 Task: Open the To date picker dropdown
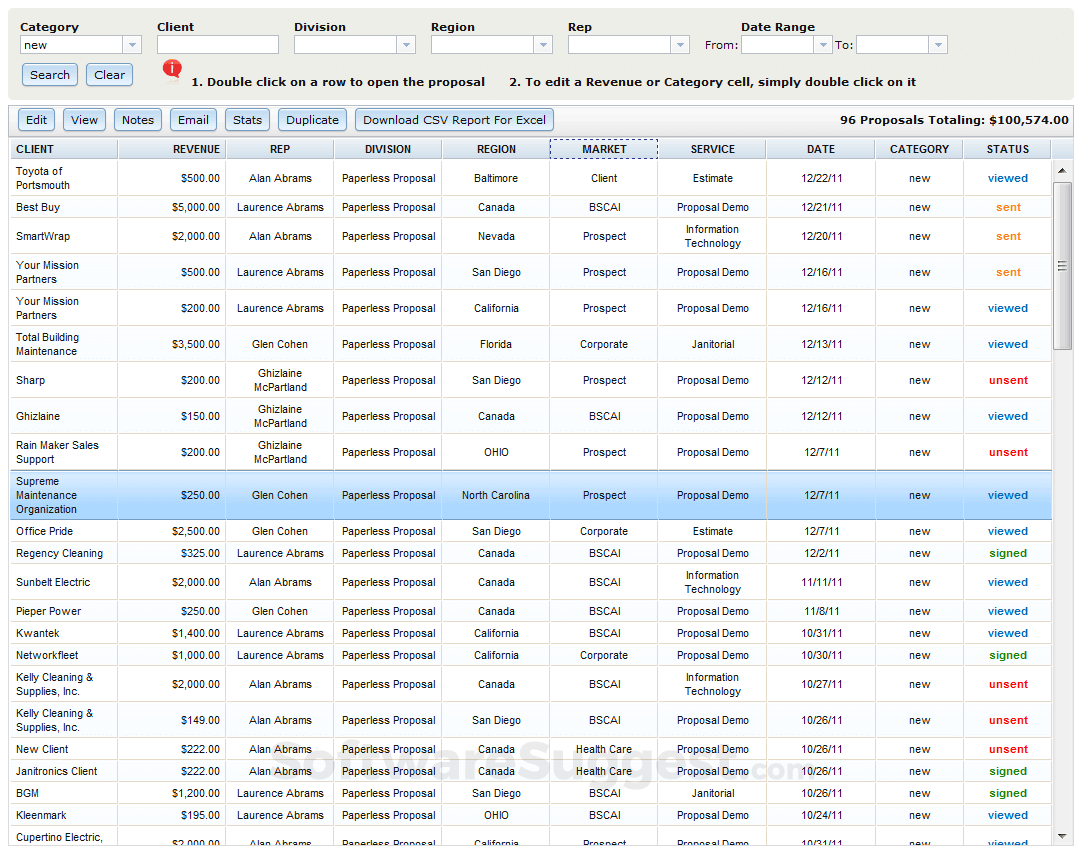click(x=937, y=45)
